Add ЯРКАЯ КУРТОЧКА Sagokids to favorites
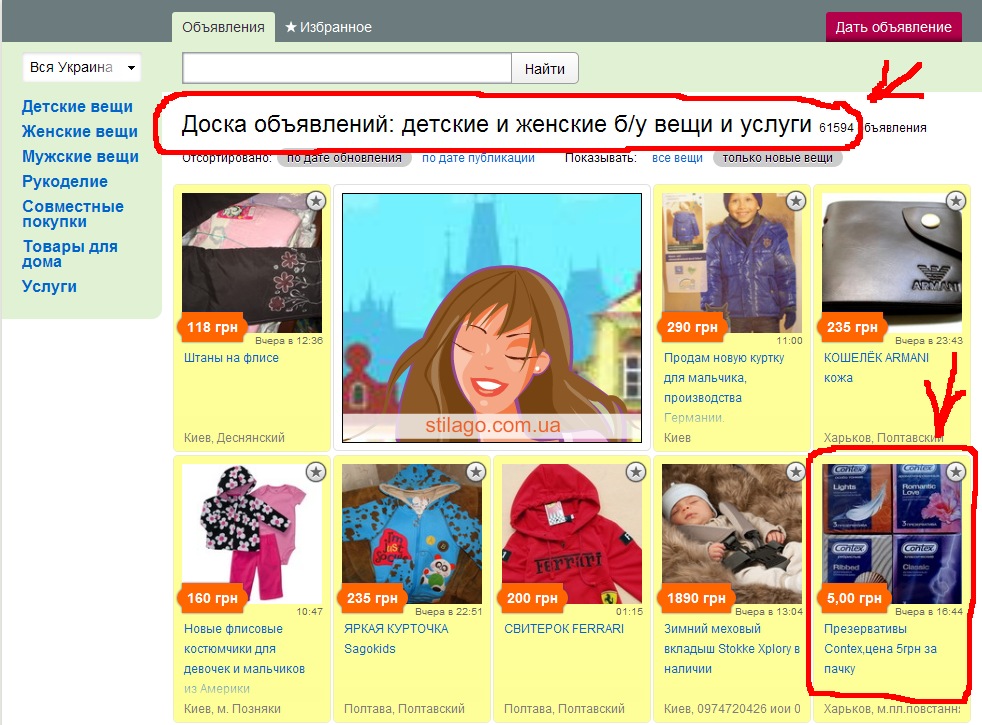982x725 pixels. [x=476, y=471]
